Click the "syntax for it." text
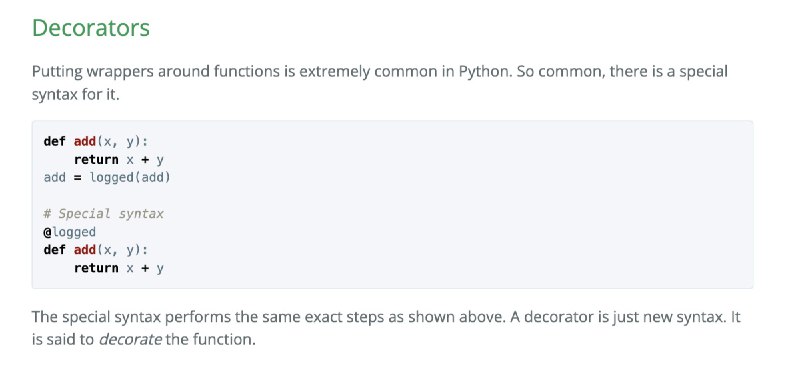800x371 pixels. [76, 95]
